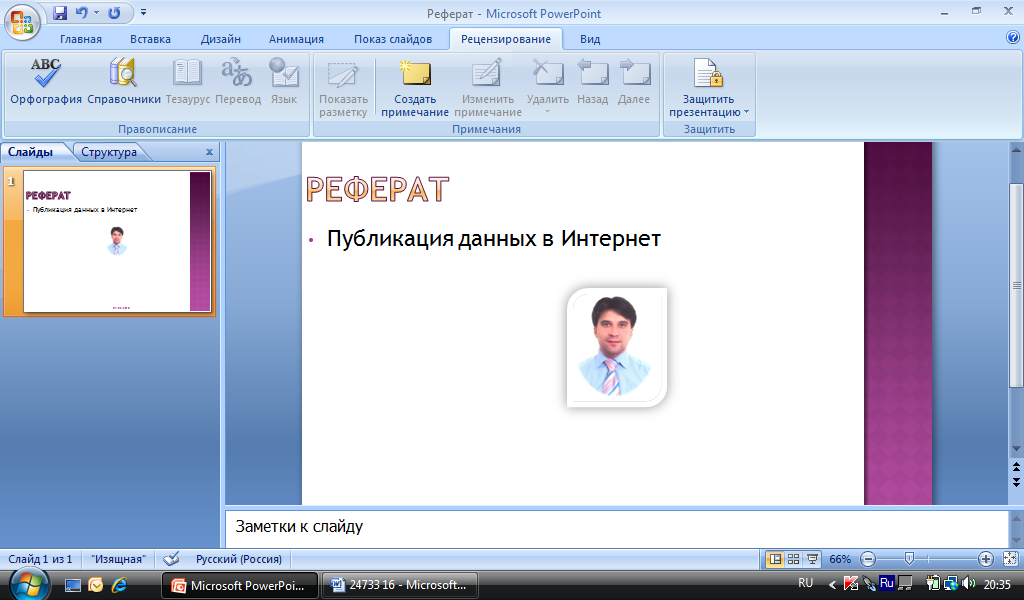Screen dimensions: 1024x600
Task: Click the RU language indicator in tray
Action: pos(806,583)
